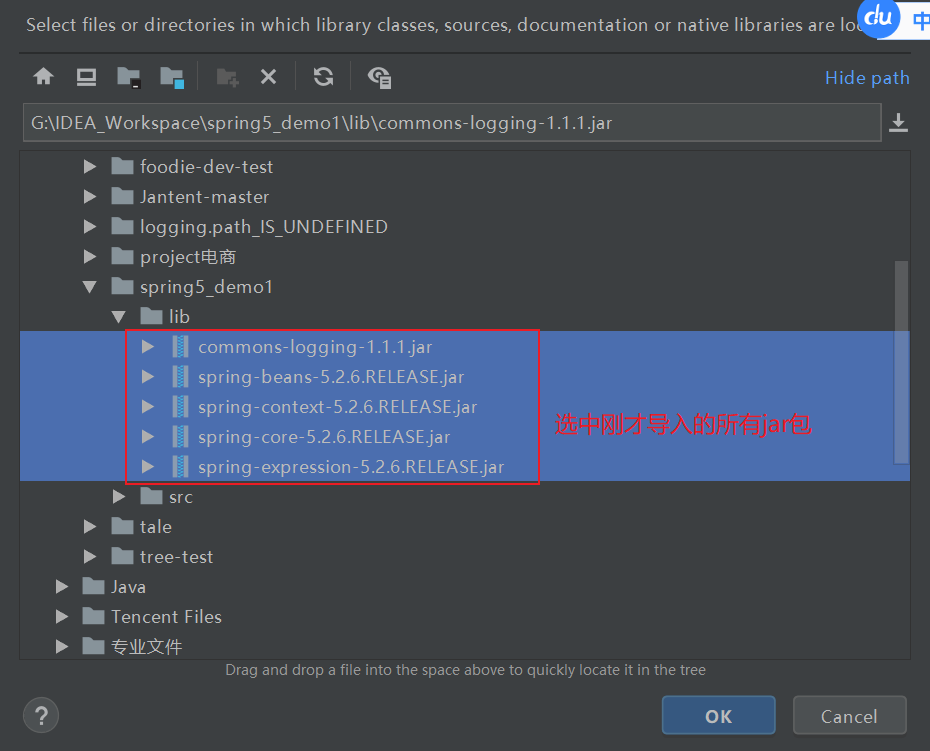
Task: Expand the tale folder
Action: 90,526
